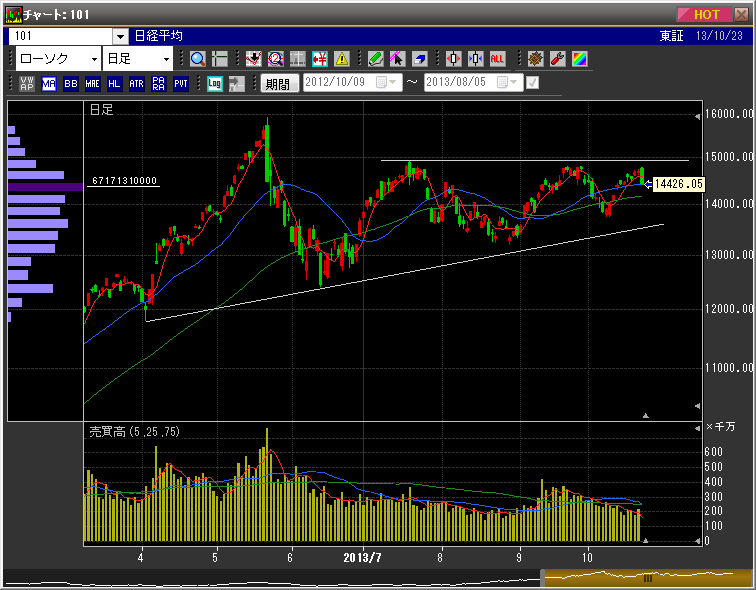Open the end date 2013/08/05 calendar picker

[511, 84]
